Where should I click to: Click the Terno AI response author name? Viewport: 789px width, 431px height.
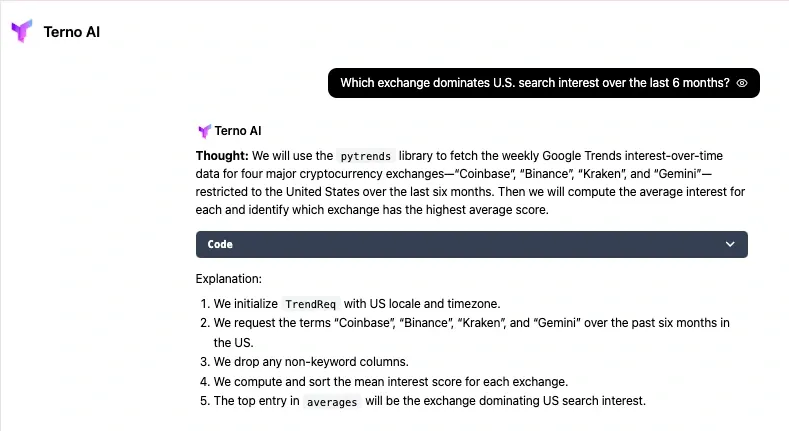pyautogui.click(x=238, y=131)
